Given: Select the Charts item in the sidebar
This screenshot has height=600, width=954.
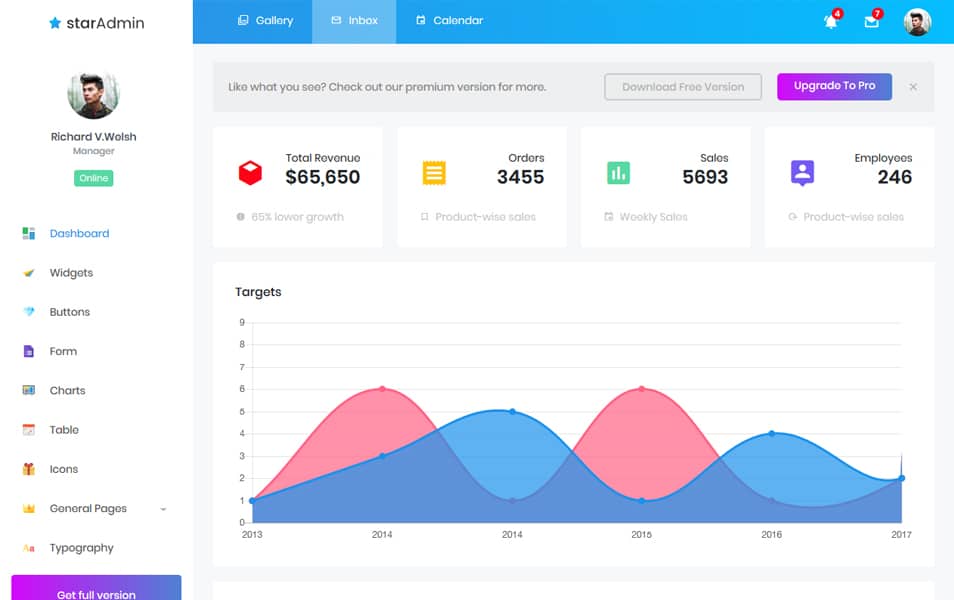Looking at the screenshot, I should coord(69,390).
